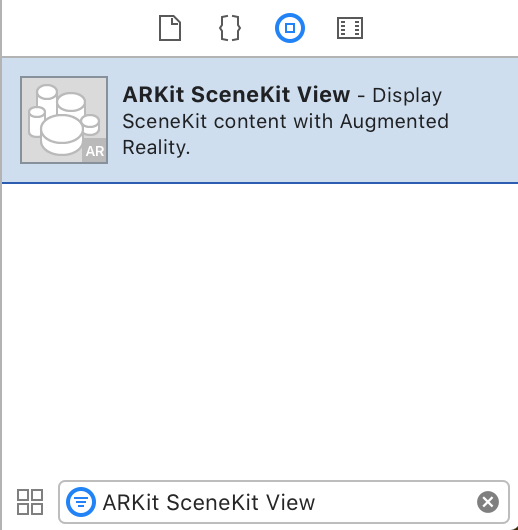
Task: Click the curly braces snippet tab
Action: tap(230, 28)
